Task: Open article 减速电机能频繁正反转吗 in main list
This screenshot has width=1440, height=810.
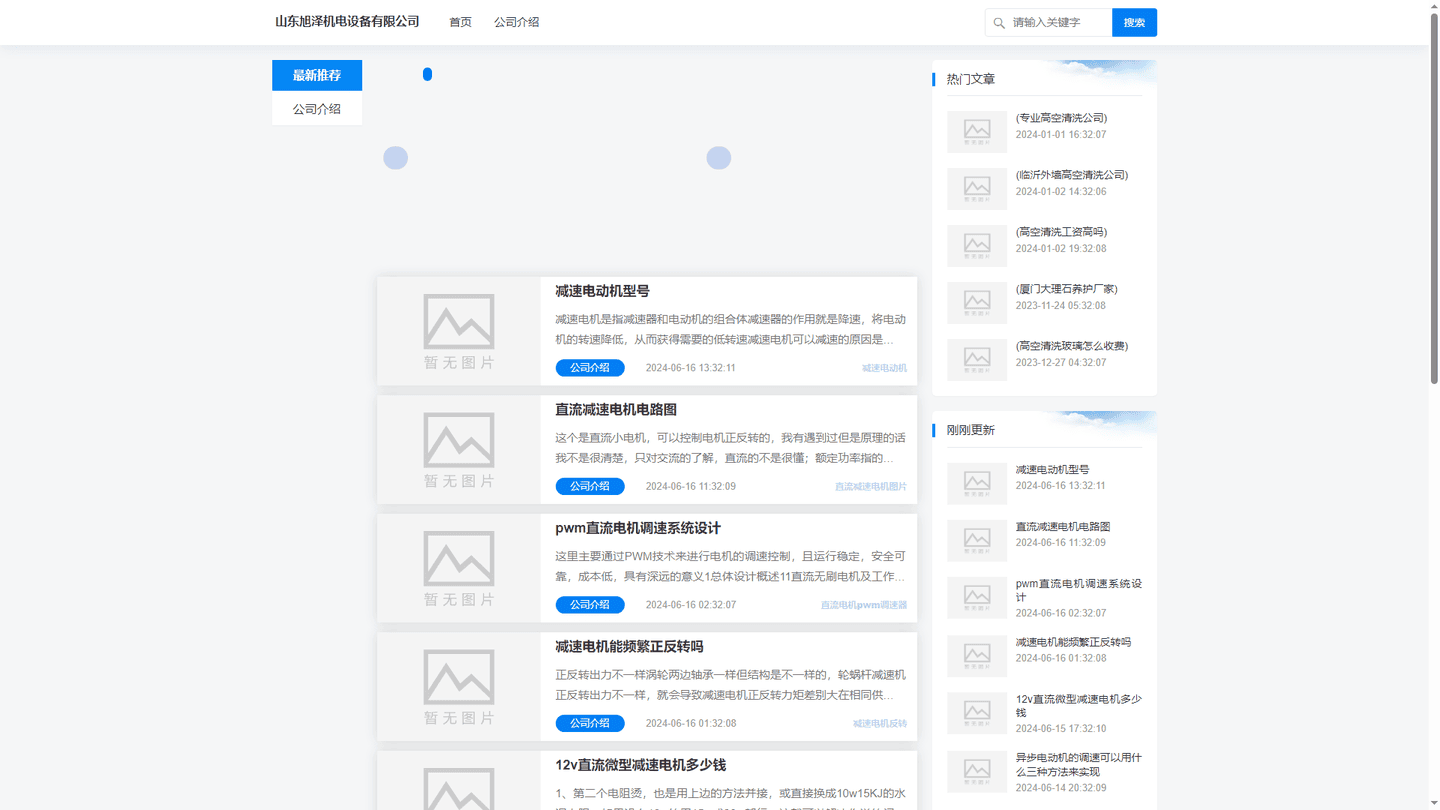Action: 629,647
